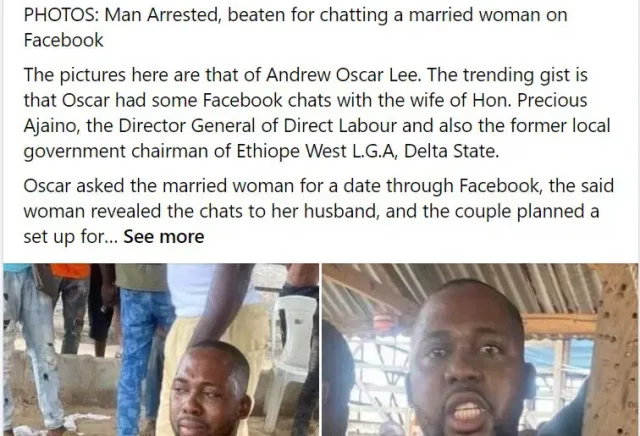Image resolution: width=640 pixels, height=436 pixels.
Task: Open the right selfie photo under the roof
Action: [480, 350]
